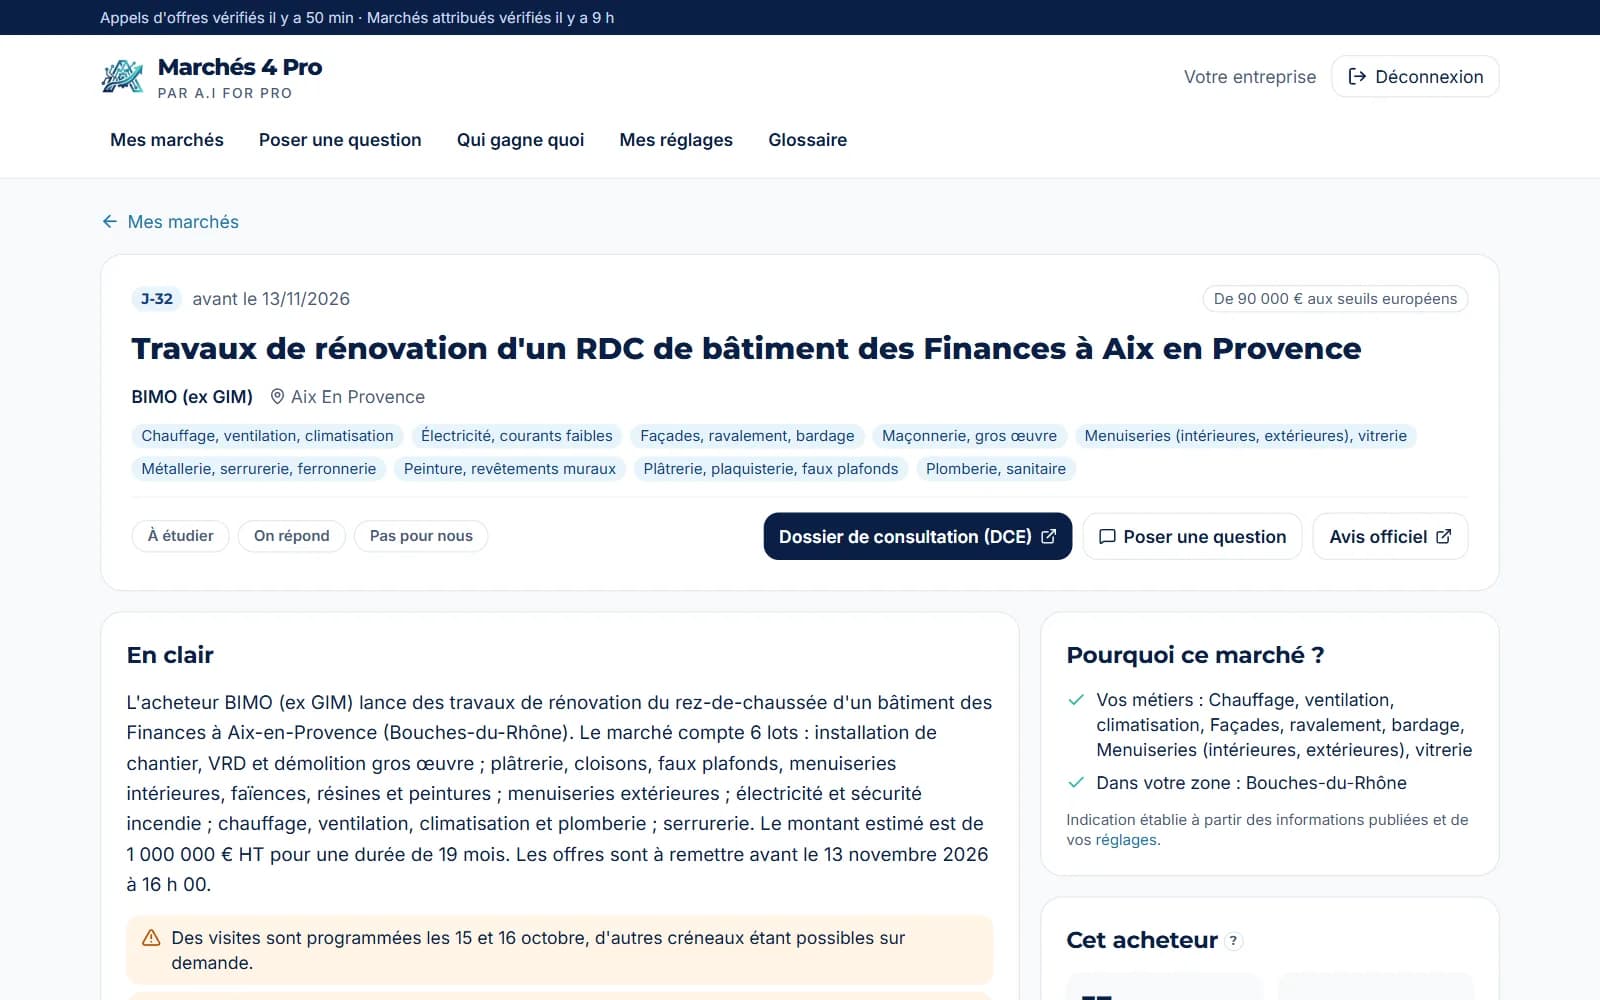Click the Déconnexion button
The width and height of the screenshot is (1600, 1000).
(1415, 77)
